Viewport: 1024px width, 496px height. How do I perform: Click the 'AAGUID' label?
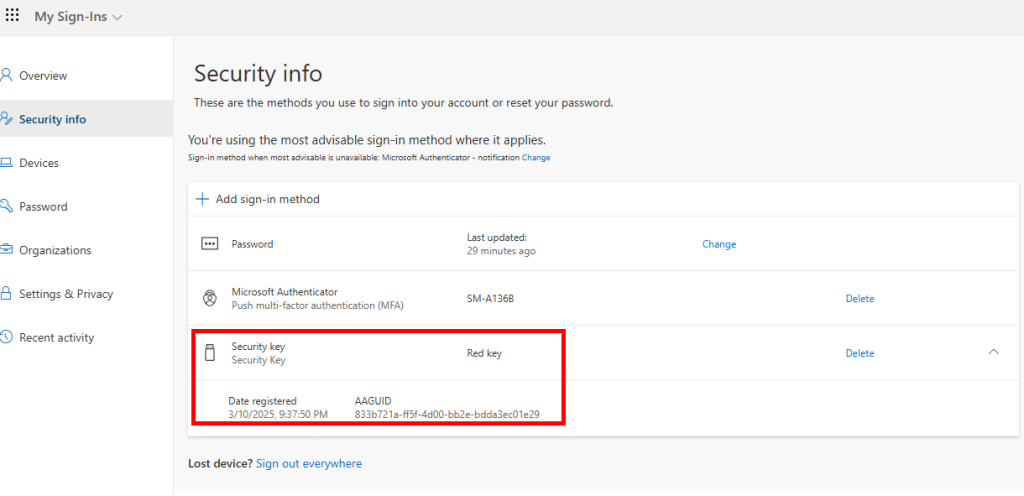tap(373, 401)
